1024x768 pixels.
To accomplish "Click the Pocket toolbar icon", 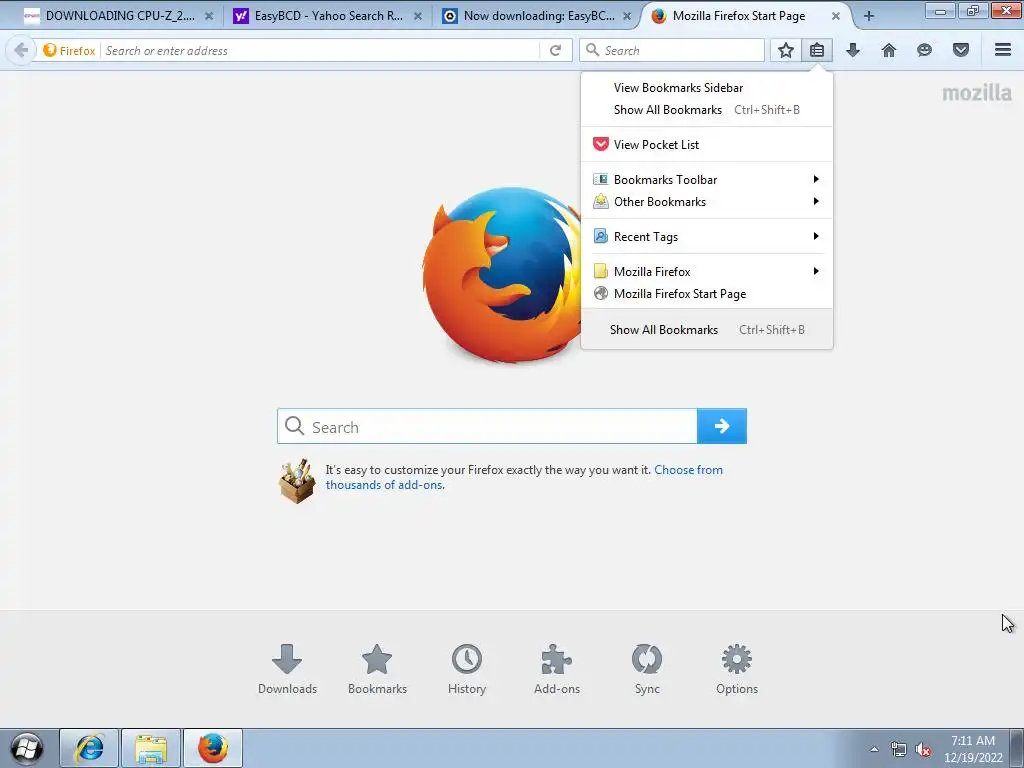I will pos(961,50).
